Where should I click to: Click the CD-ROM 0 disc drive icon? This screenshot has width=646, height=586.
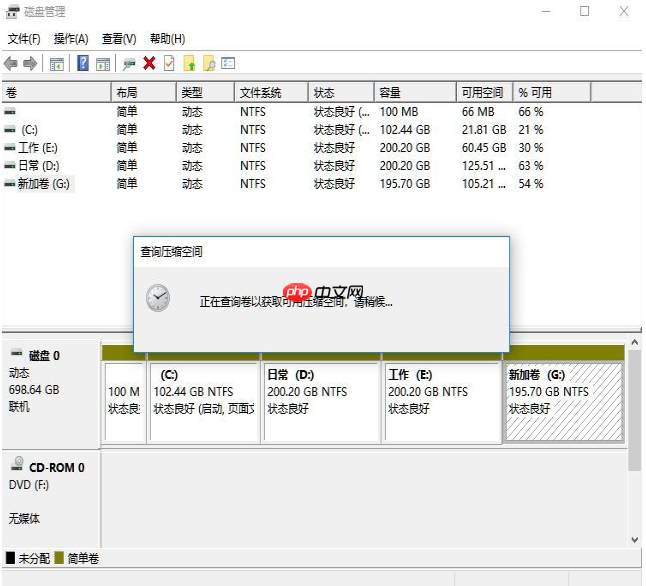click(17, 464)
